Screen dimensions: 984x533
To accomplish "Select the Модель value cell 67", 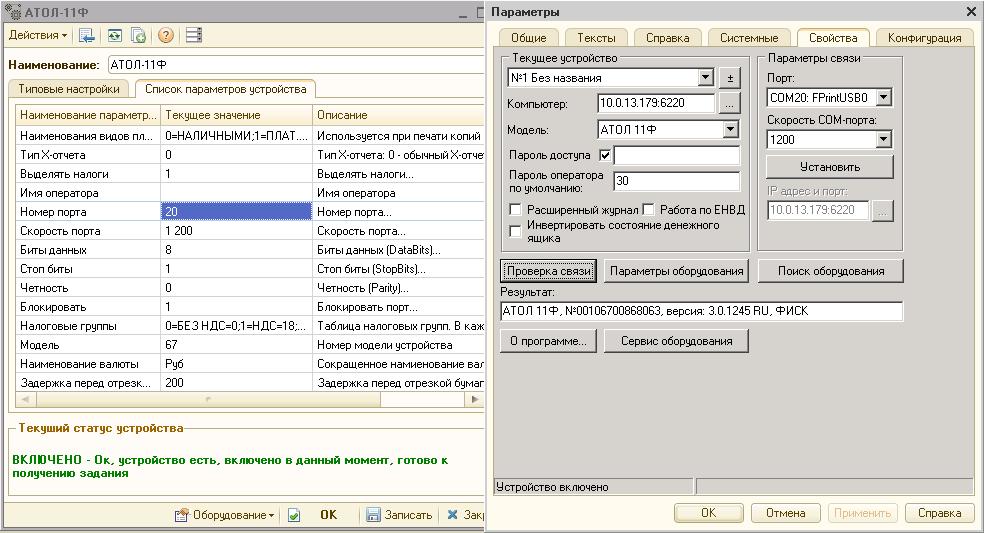I will pyautogui.click(x=236, y=345).
